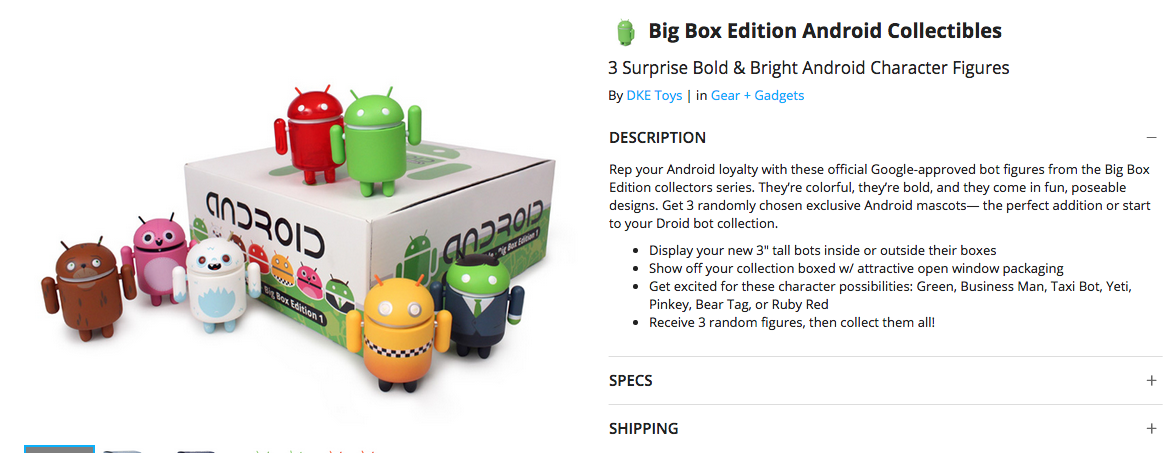Click the pink Pinkey Android figure
The height and width of the screenshot is (453, 1176).
point(158,260)
